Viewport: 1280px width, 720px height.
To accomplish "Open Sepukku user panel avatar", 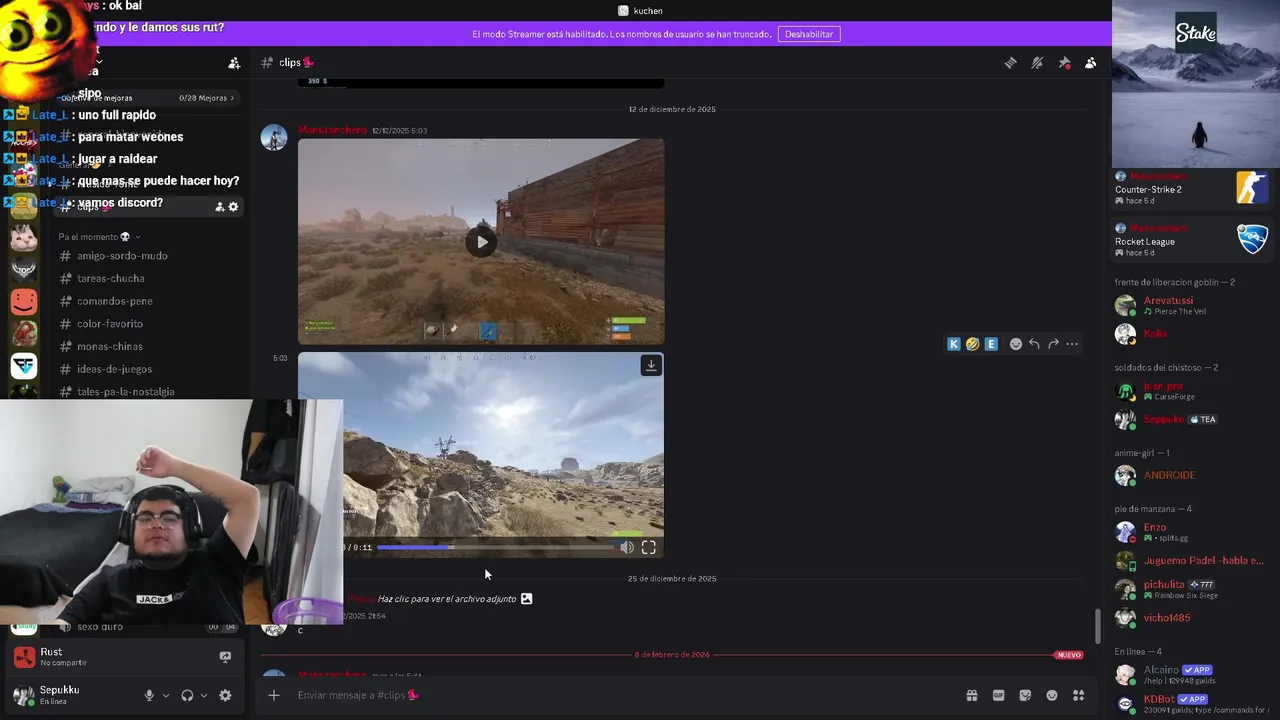I will (23, 695).
